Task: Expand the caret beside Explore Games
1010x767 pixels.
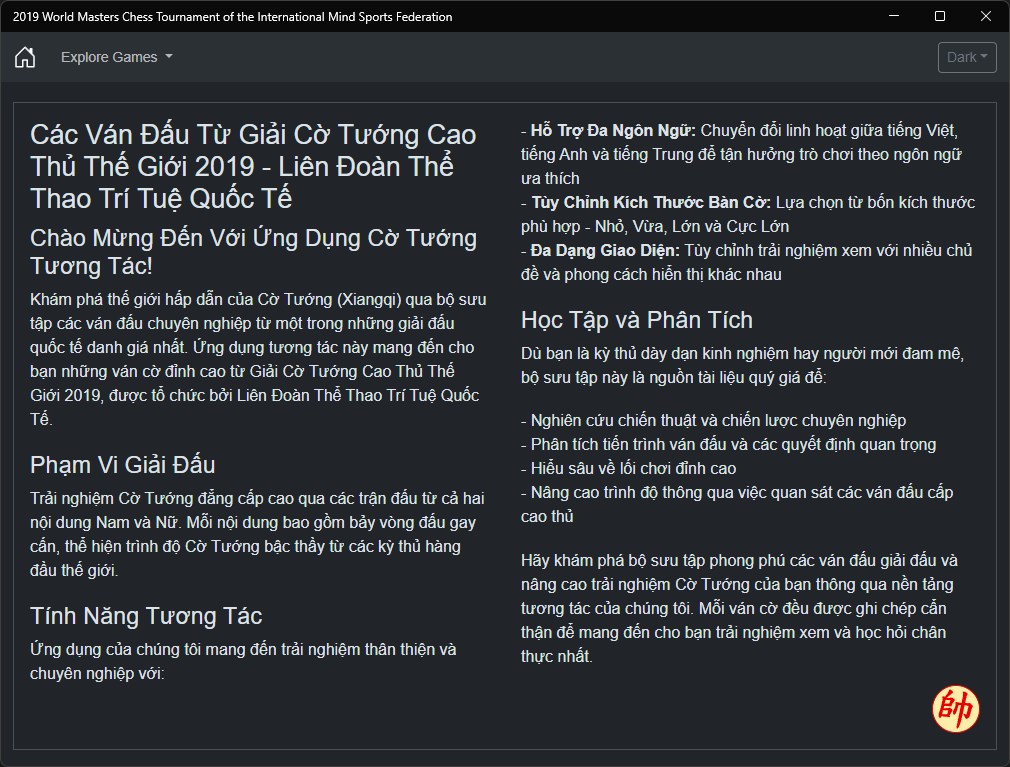Action: coord(169,57)
